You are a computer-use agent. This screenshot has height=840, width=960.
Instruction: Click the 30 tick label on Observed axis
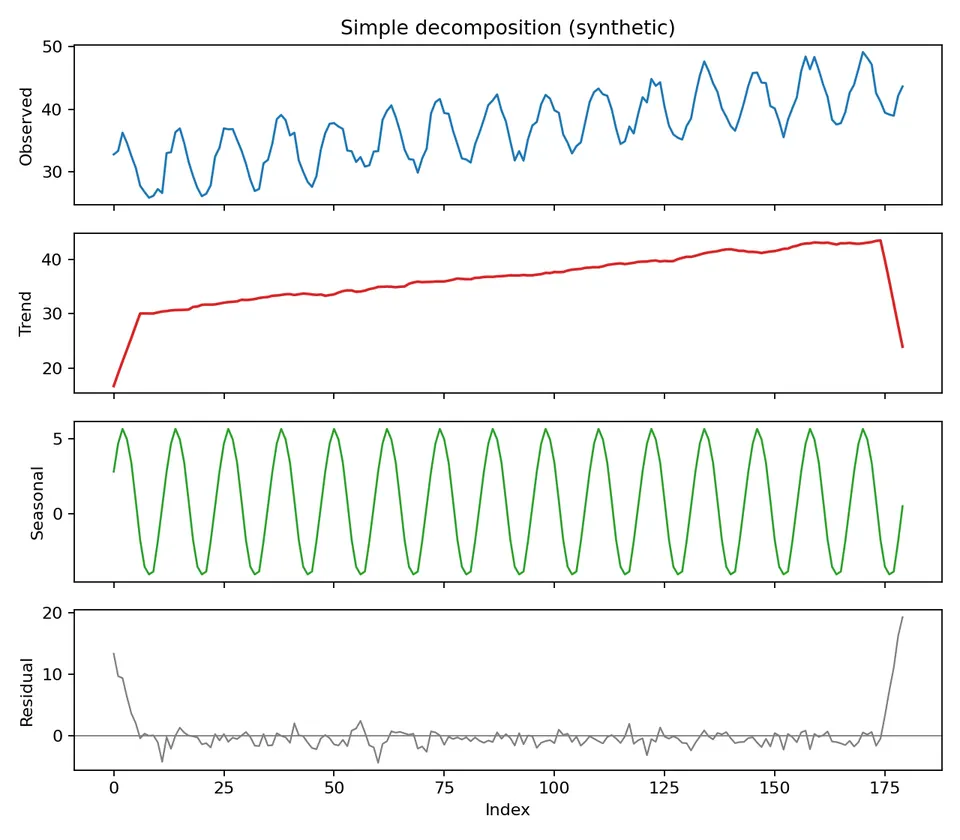[x=52, y=172]
